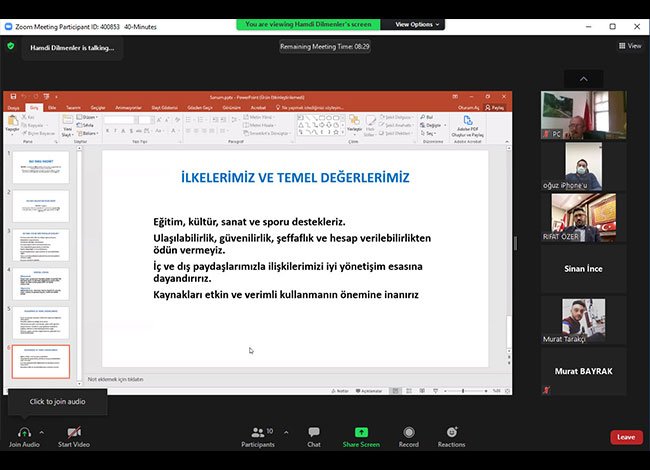Open the Ekle ribbon tab
This screenshot has height=470, width=650.
52,108
